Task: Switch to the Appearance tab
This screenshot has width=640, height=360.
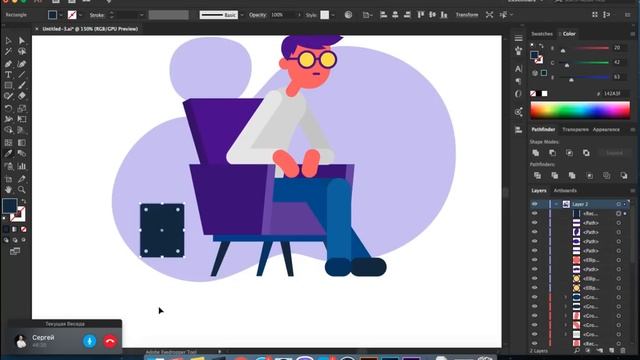Action: pyautogui.click(x=606, y=129)
